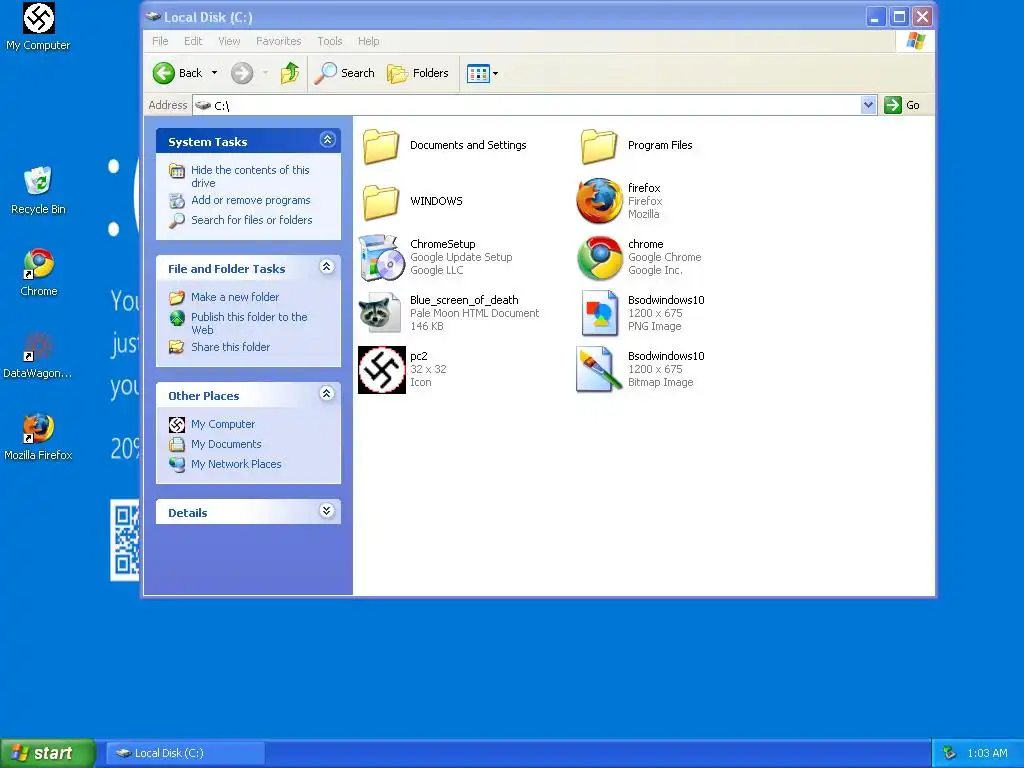Select the Blue_screen_of_death HTML document
Image resolution: width=1024 pixels, height=768 pixels.
coord(449,313)
